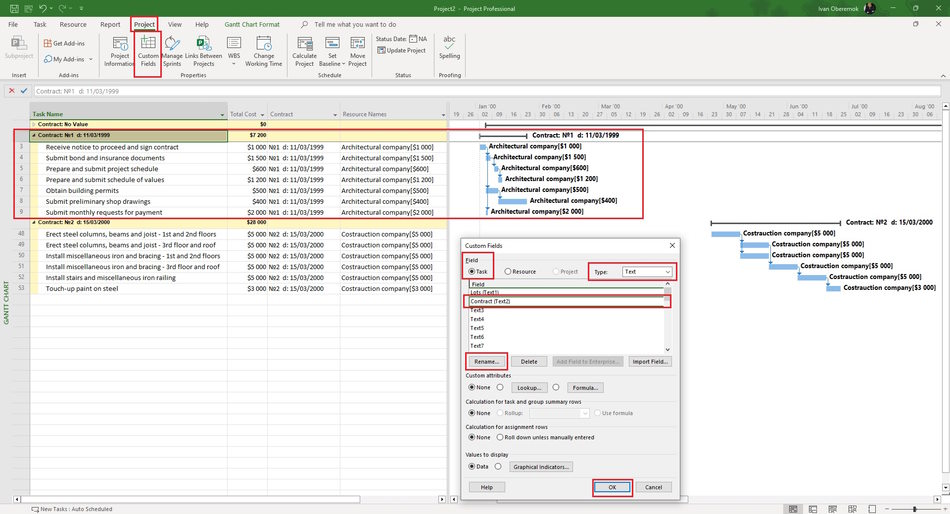The width and height of the screenshot is (950, 514).
Task: Switch to Resource Sheet view in status bar
Action: coord(852,509)
